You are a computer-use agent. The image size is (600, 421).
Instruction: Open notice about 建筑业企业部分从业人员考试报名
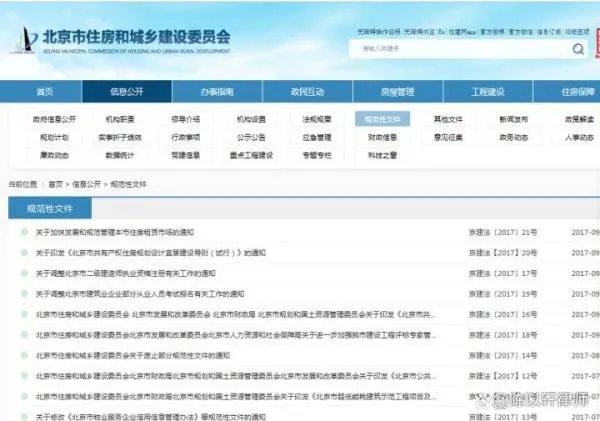click(140, 294)
